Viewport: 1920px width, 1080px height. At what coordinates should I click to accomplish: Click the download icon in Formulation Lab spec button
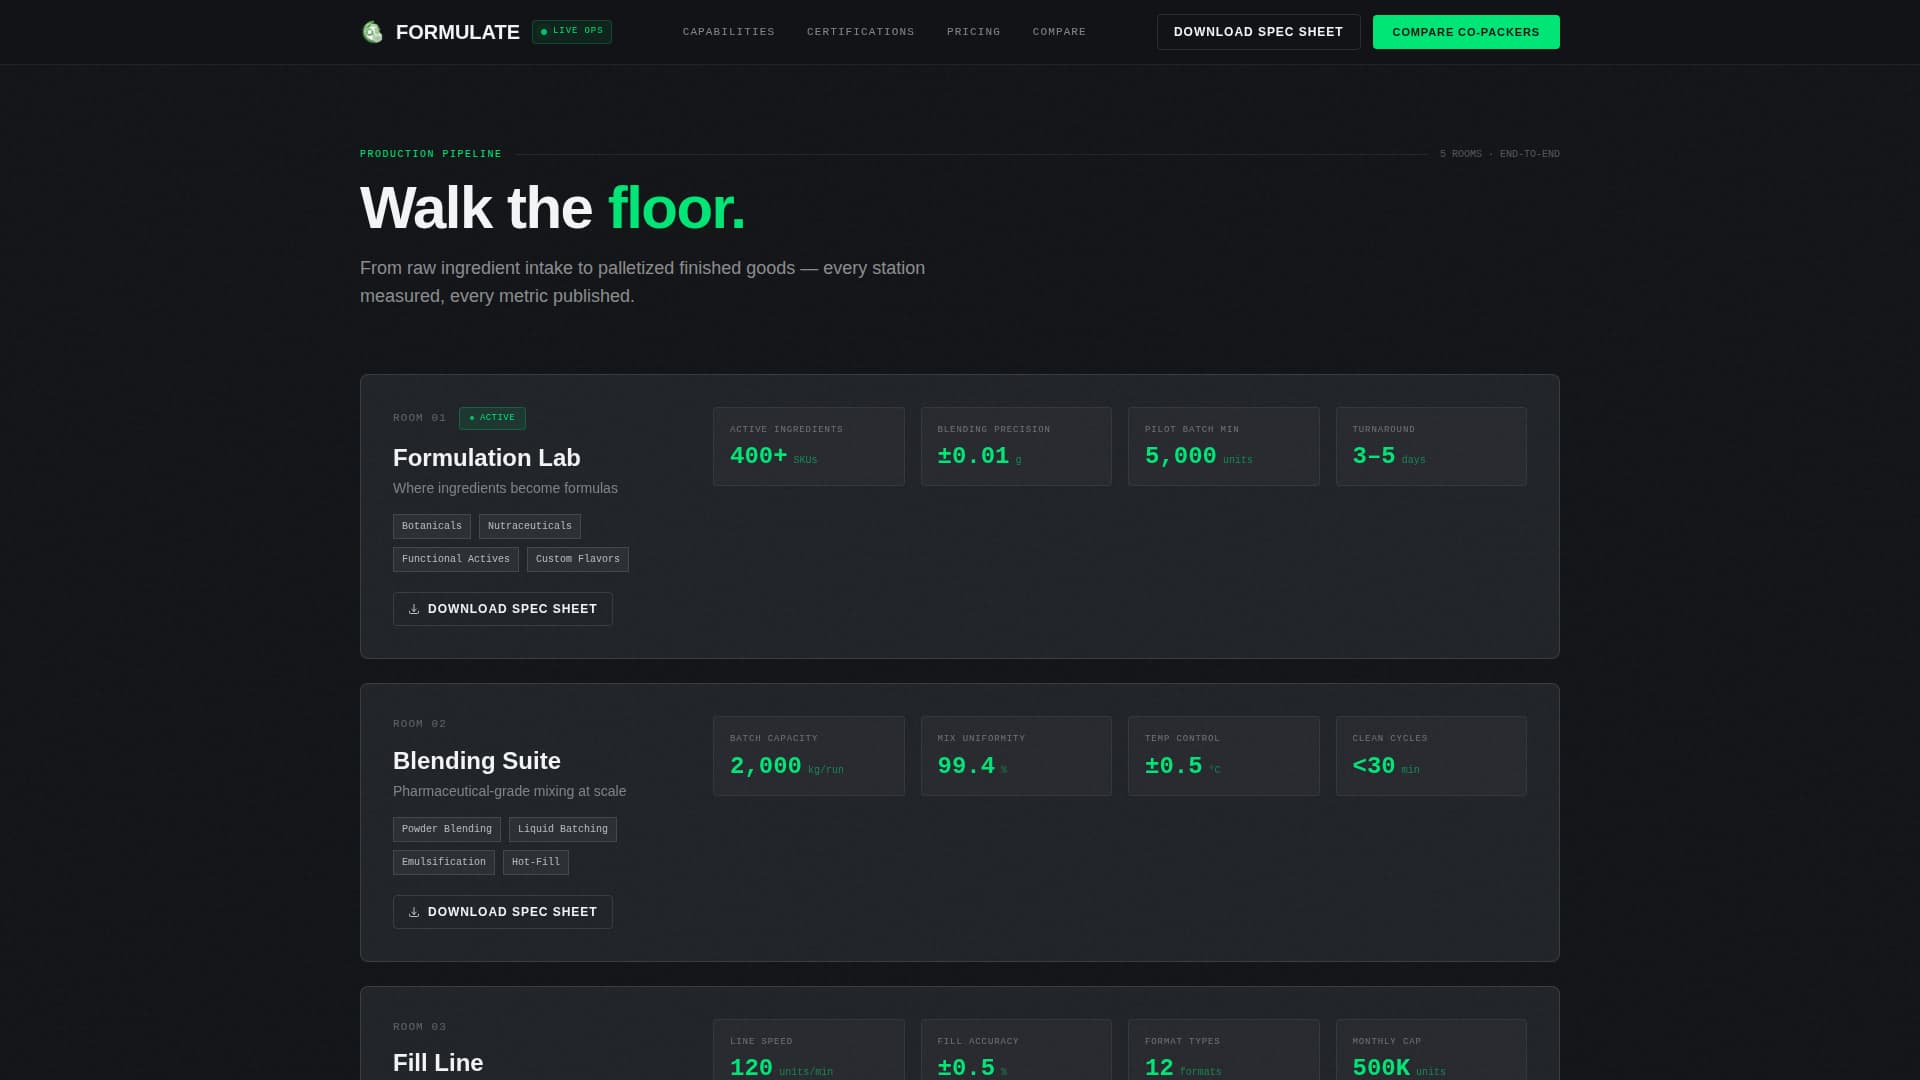coord(415,608)
